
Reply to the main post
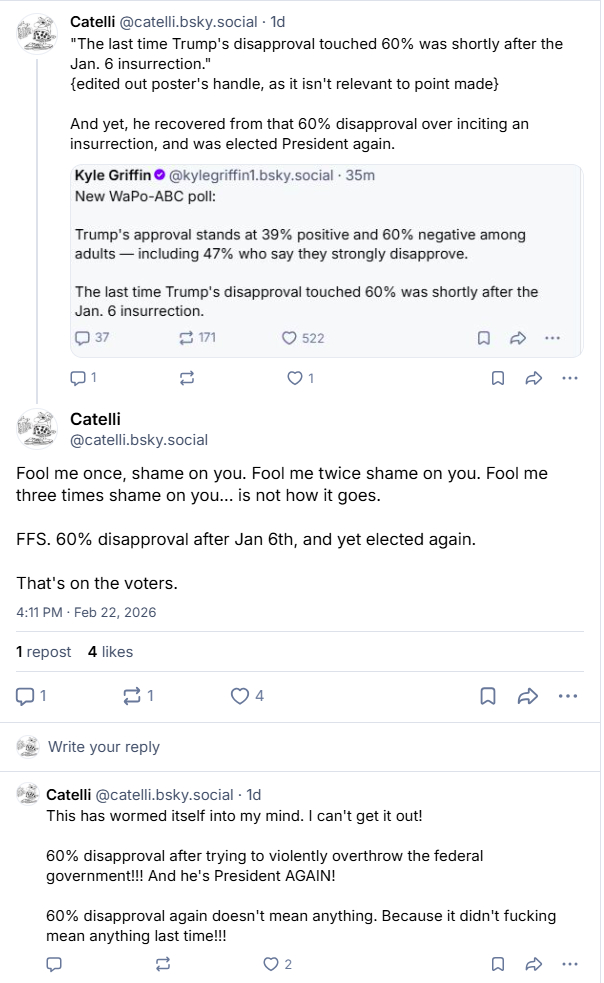point(26,696)
